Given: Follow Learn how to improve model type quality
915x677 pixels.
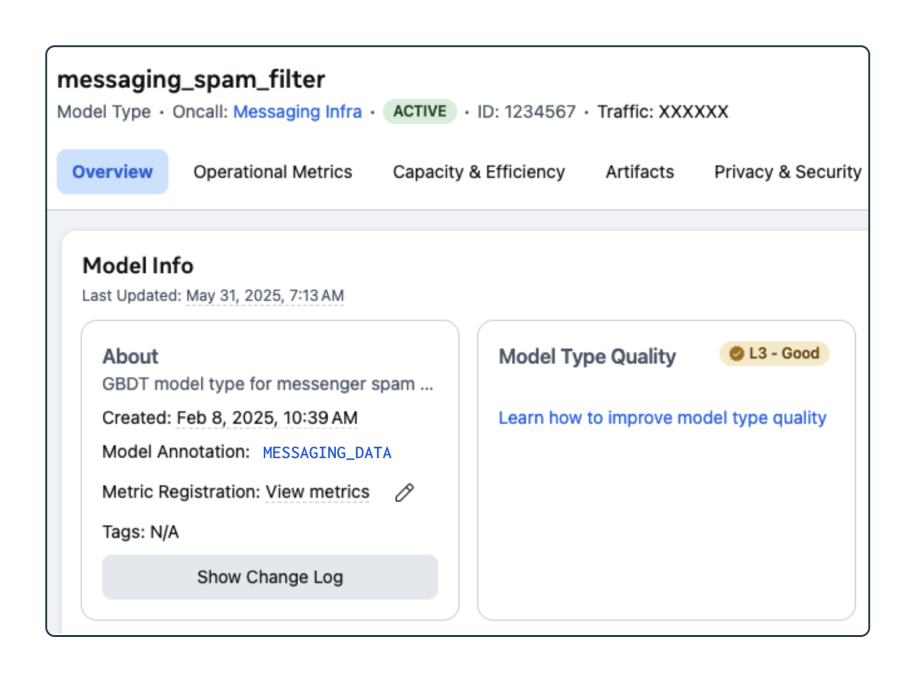Looking at the screenshot, I should click(x=662, y=418).
